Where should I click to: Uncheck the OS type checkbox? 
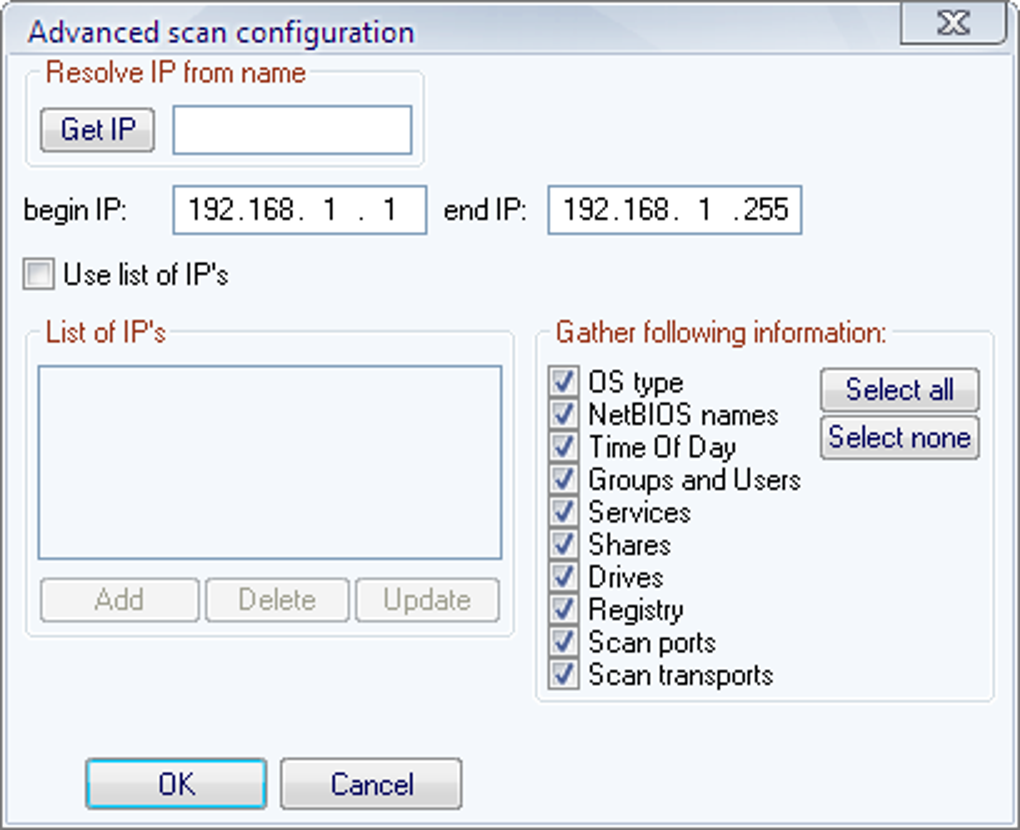pyautogui.click(x=564, y=382)
